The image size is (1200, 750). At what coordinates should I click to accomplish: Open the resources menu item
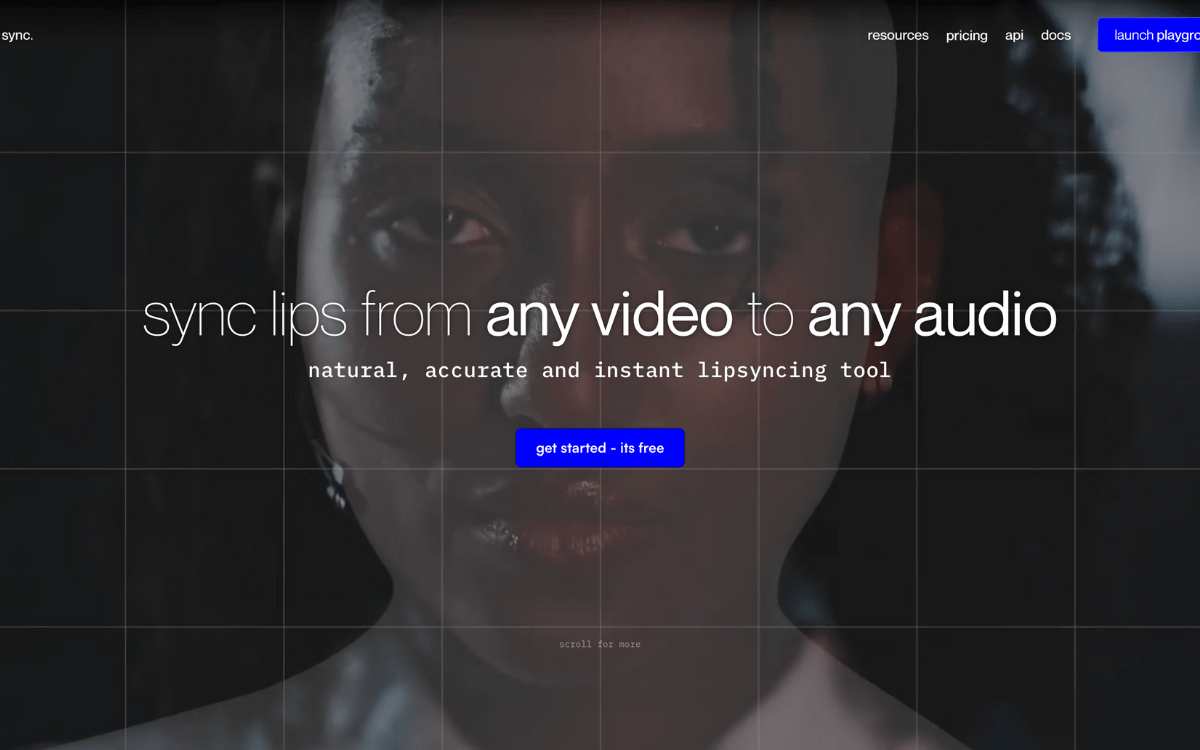pyautogui.click(x=898, y=35)
